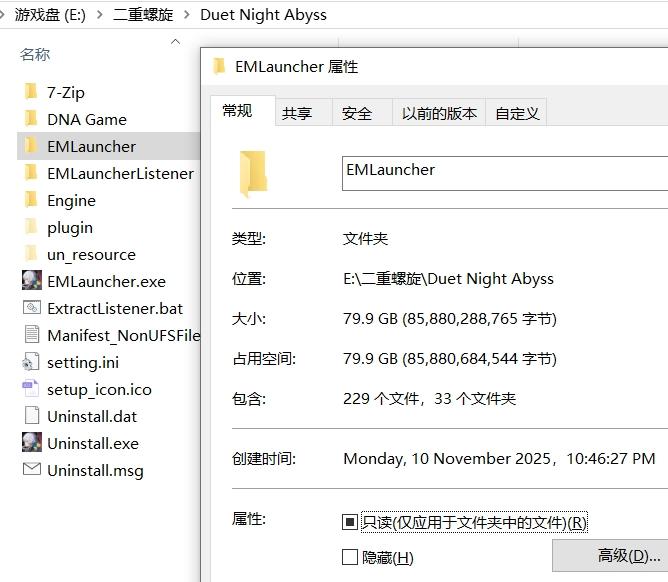Click the Uninstall.msg mail icon
Image resolution: width=668 pixels, height=582 pixels.
coord(31,470)
